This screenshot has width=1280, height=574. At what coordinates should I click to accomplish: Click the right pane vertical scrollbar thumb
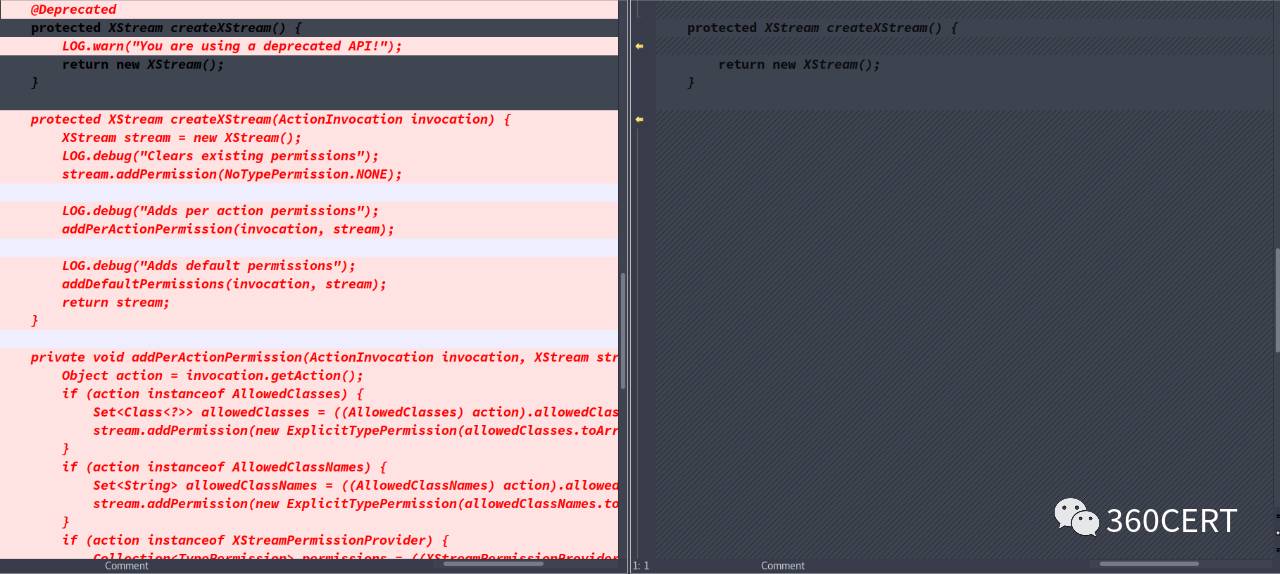tap(1277, 300)
